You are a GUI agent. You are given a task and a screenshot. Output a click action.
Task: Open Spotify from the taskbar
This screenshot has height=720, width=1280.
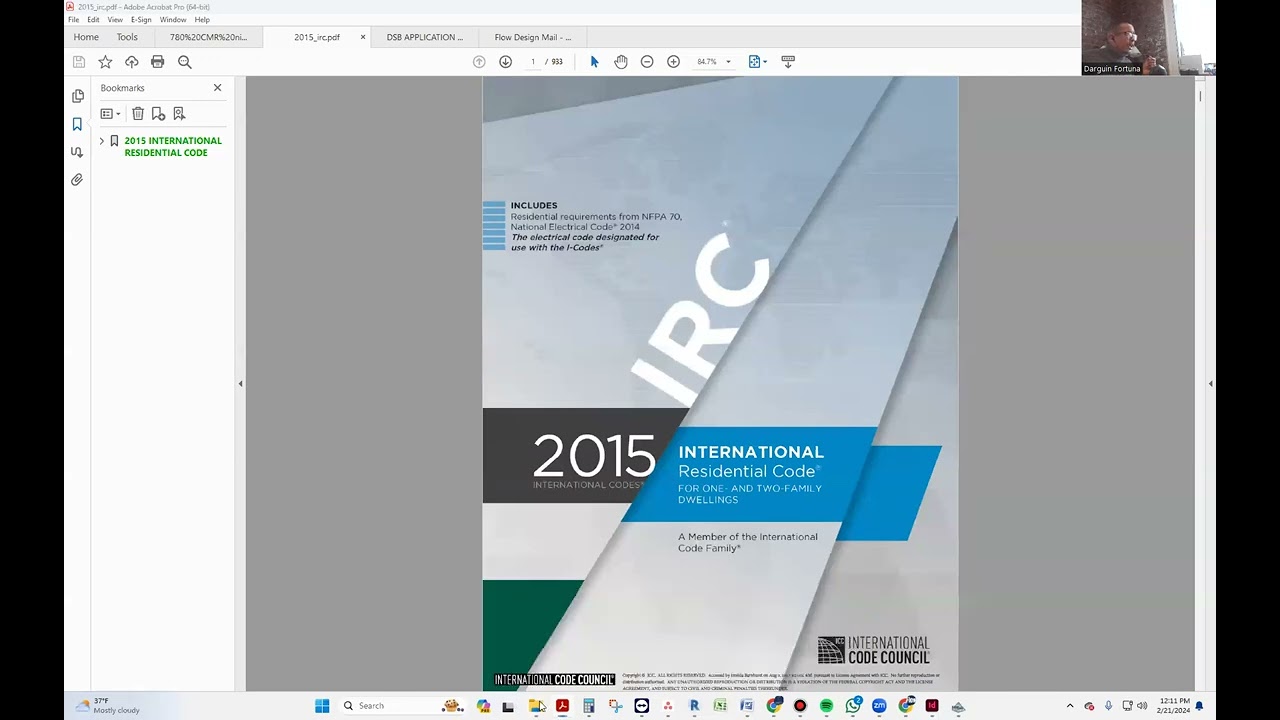[x=826, y=706]
